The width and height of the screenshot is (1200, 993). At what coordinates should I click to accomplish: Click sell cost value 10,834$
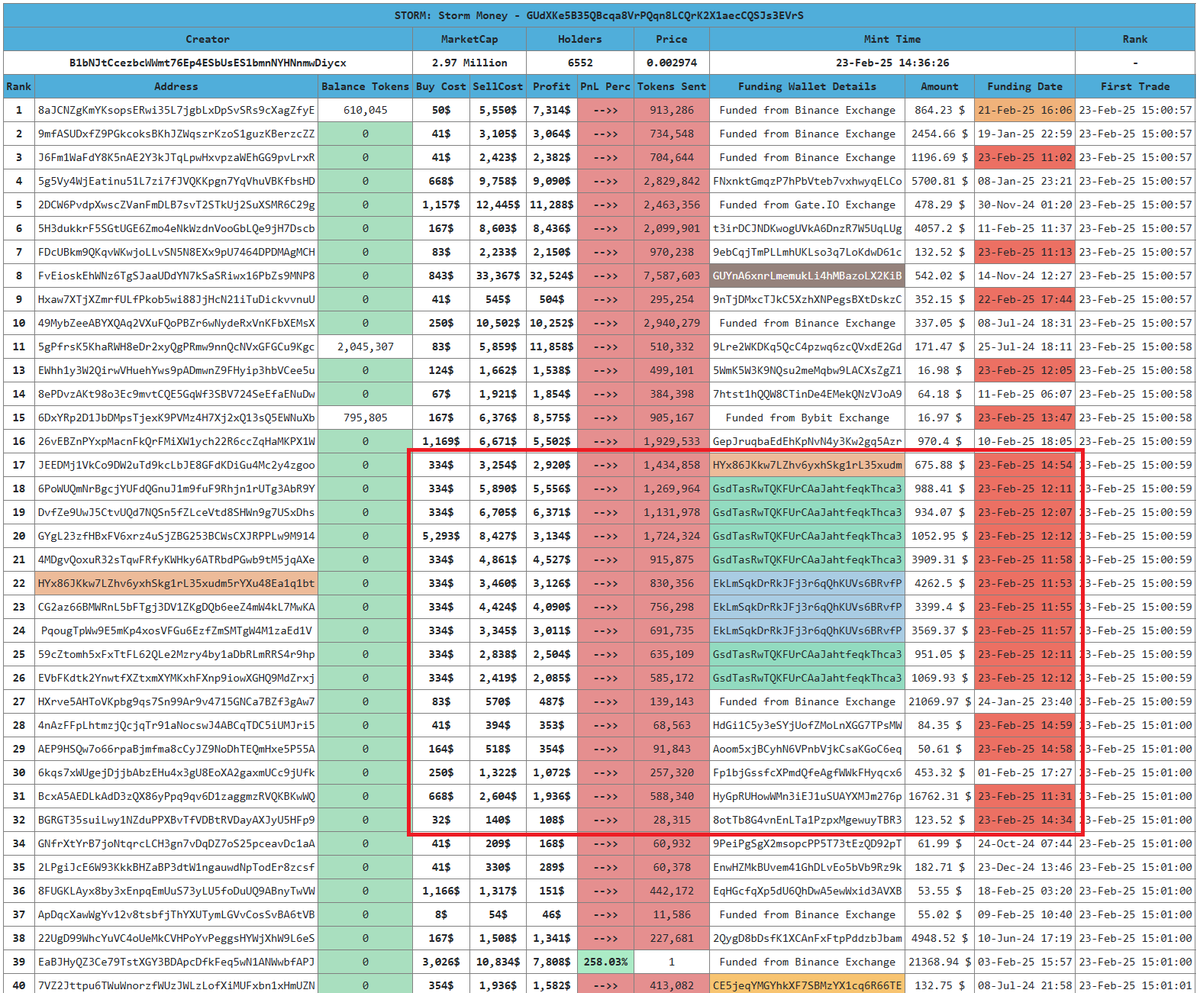(x=497, y=962)
